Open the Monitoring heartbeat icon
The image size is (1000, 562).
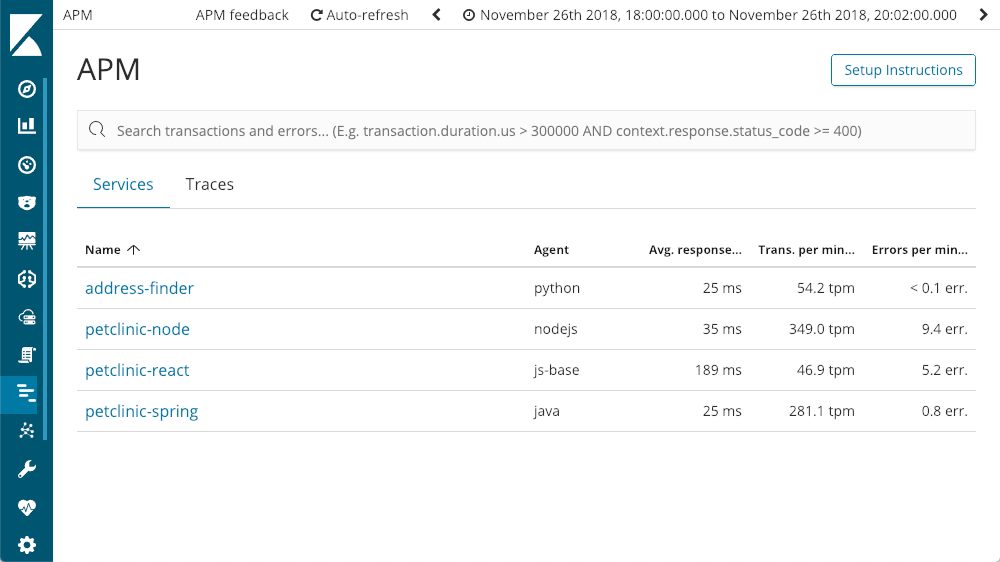(x=26, y=508)
